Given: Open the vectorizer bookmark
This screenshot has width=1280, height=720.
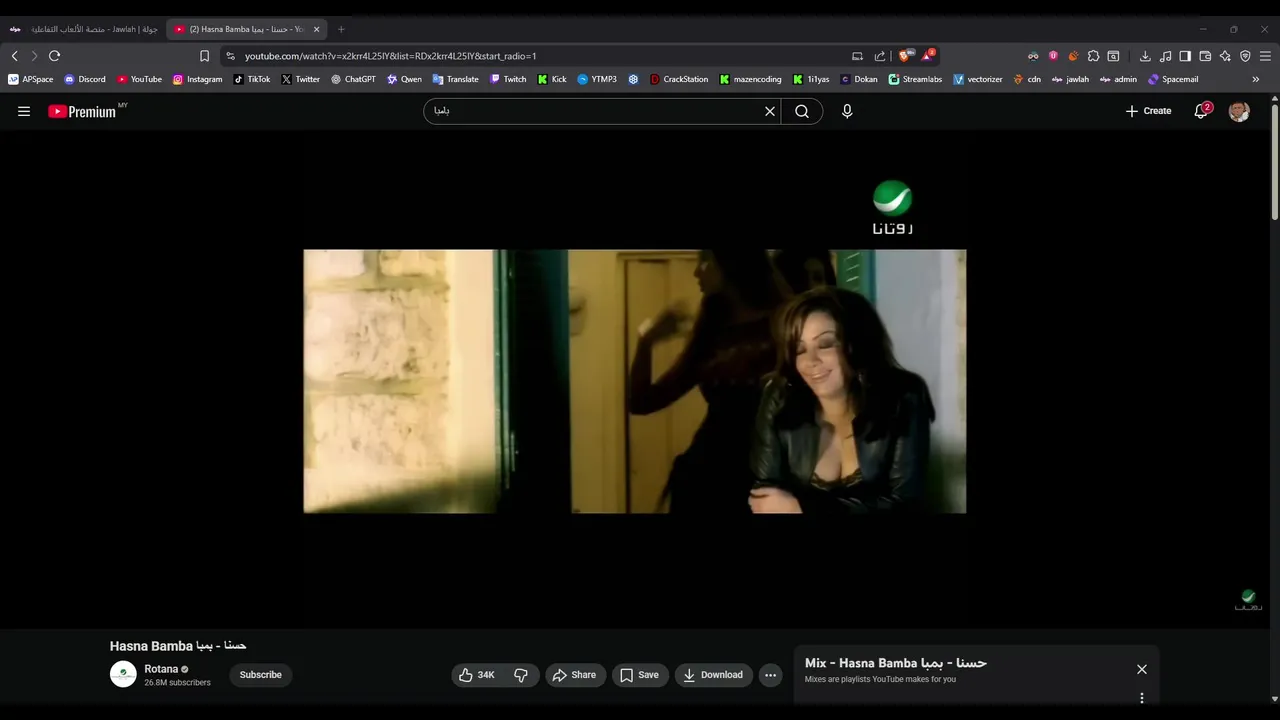Looking at the screenshot, I should point(978,79).
